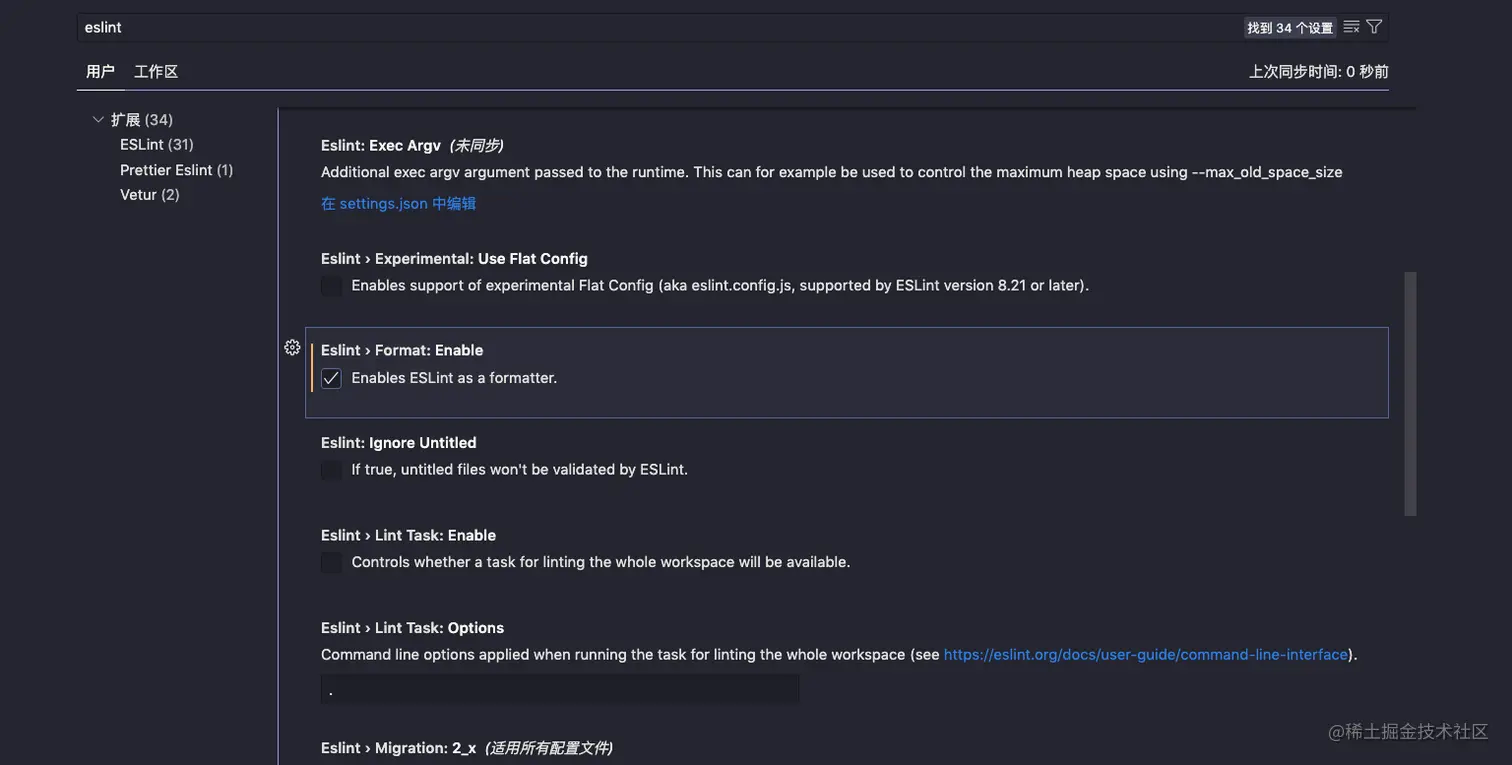Select Prettier Eslint (1) in the sidebar
1512x765 pixels.
(176, 167)
